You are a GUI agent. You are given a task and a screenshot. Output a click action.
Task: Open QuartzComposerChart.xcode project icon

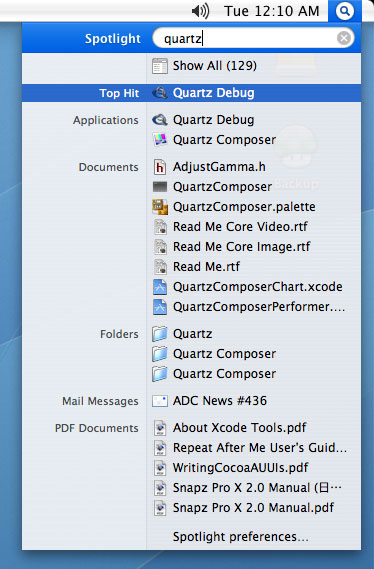(x=160, y=287)
